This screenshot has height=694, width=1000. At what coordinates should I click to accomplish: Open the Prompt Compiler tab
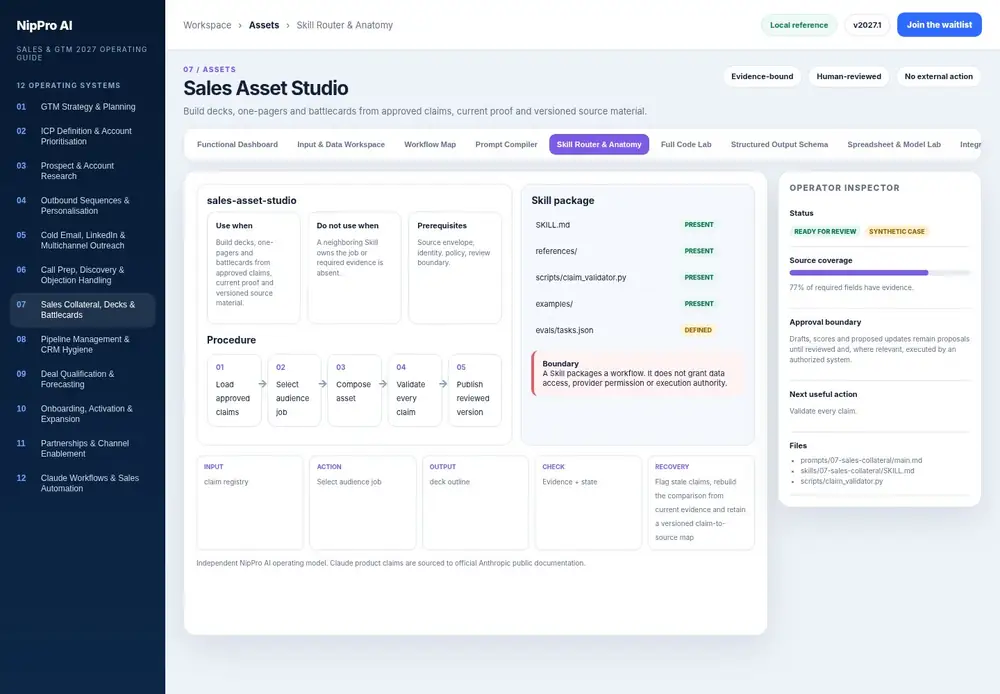tap(506, 145)
